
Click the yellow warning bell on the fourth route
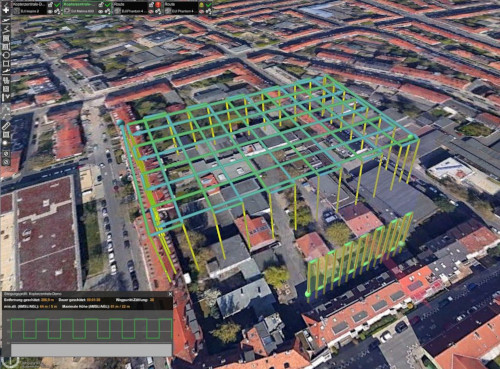(x=201, y=5)
